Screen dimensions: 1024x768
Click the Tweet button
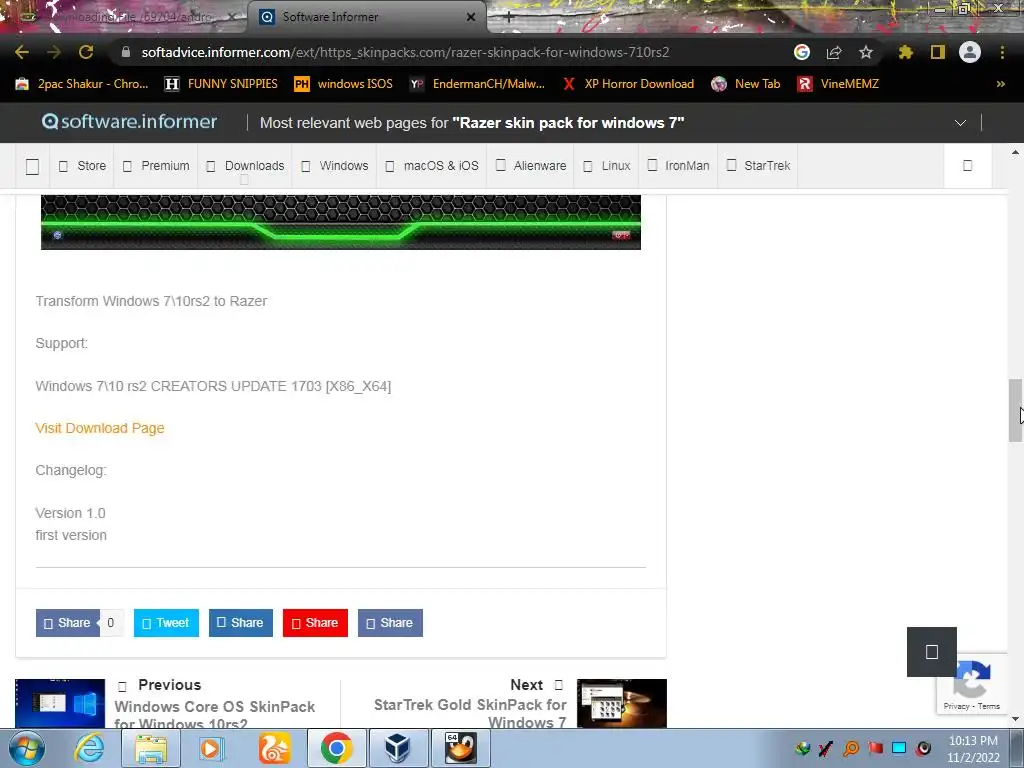pyautogui.click(x=166, y=623)
